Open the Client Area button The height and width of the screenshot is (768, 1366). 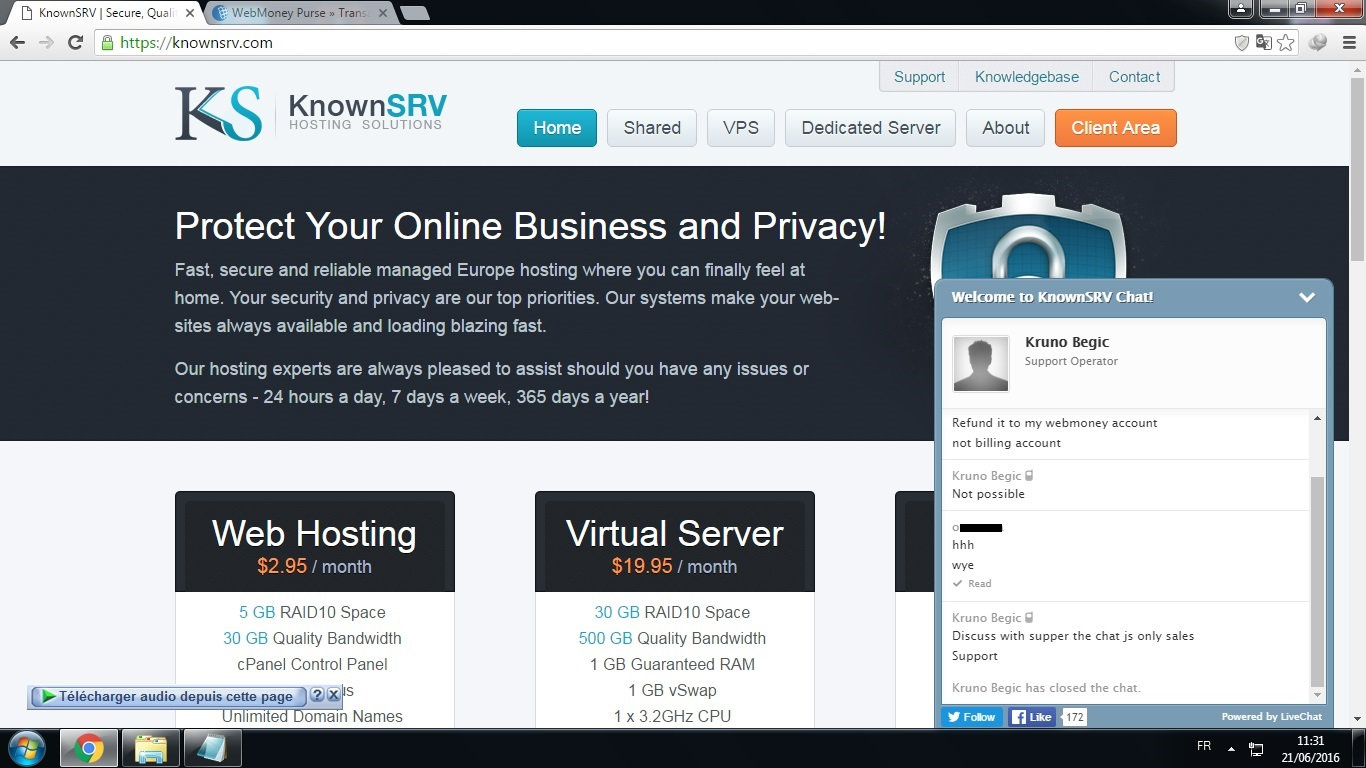click(x=1116, y=128)
